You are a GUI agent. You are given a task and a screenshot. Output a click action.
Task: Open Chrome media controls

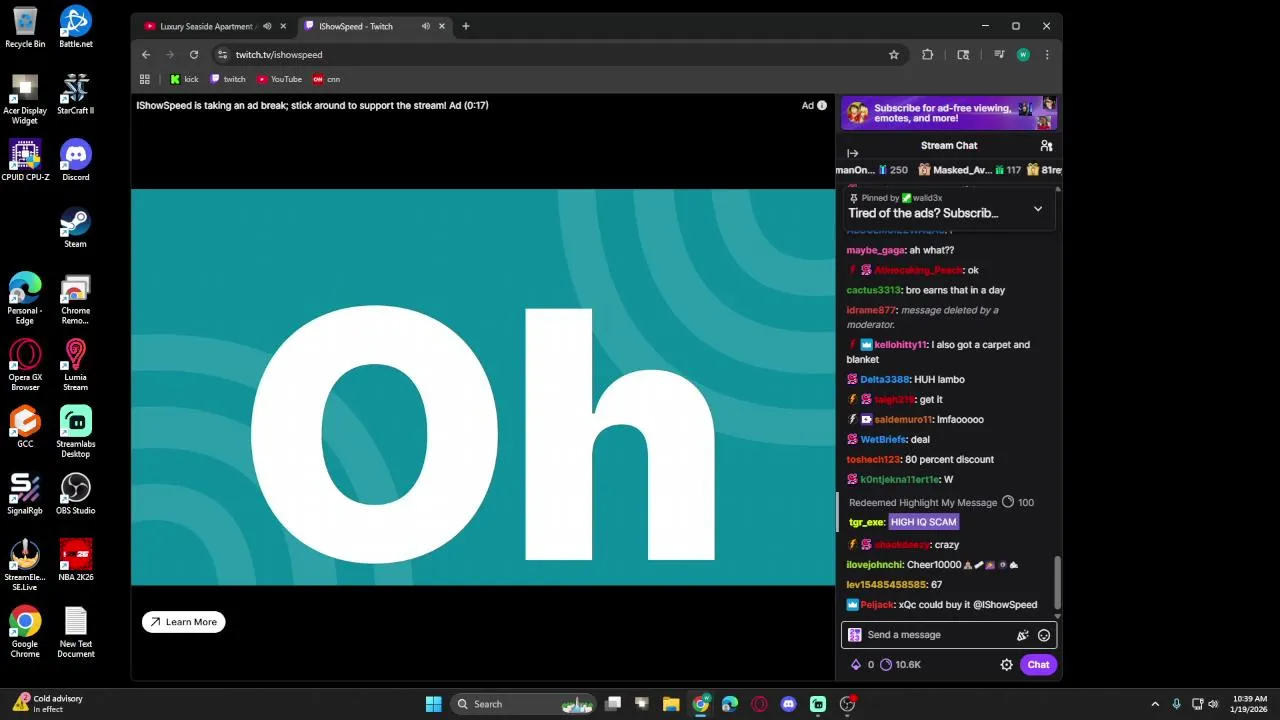pos(998,55)
